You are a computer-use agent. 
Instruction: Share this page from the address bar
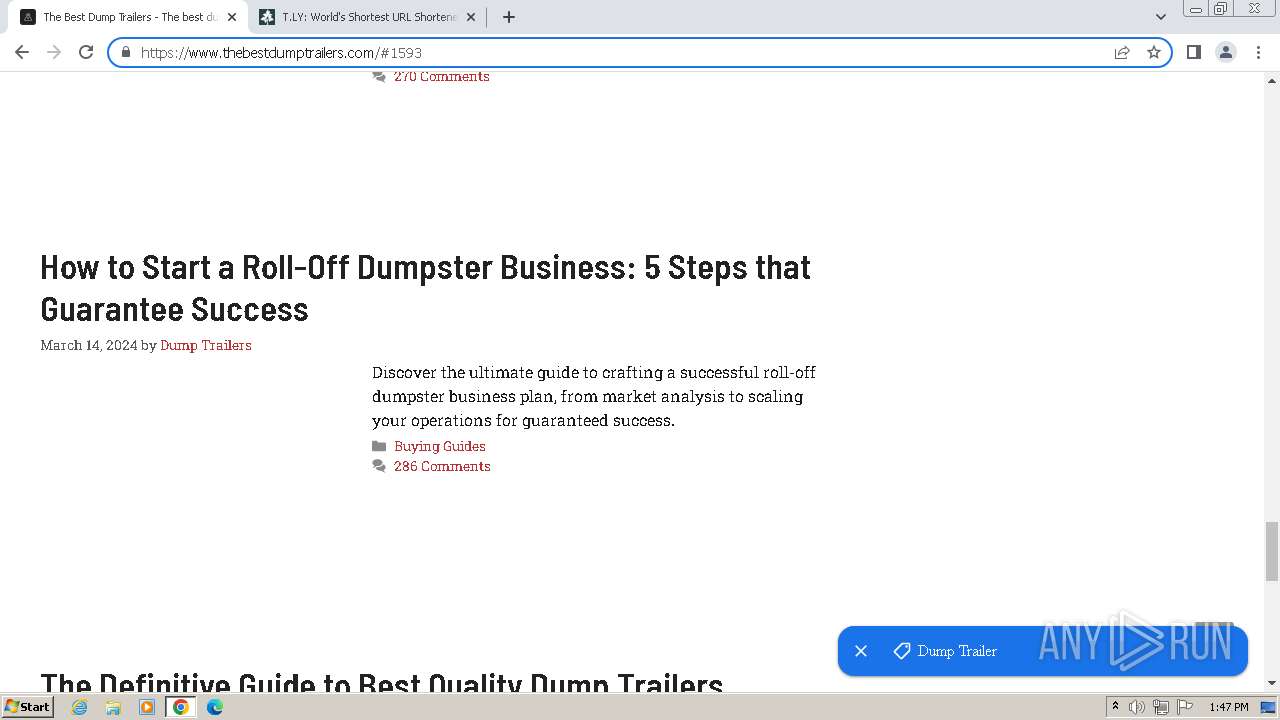(1122, 52)
